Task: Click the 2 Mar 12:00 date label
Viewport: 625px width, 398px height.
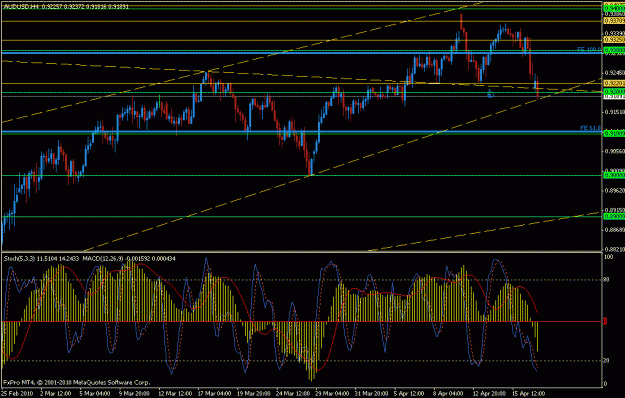Action: click(55, 394)
